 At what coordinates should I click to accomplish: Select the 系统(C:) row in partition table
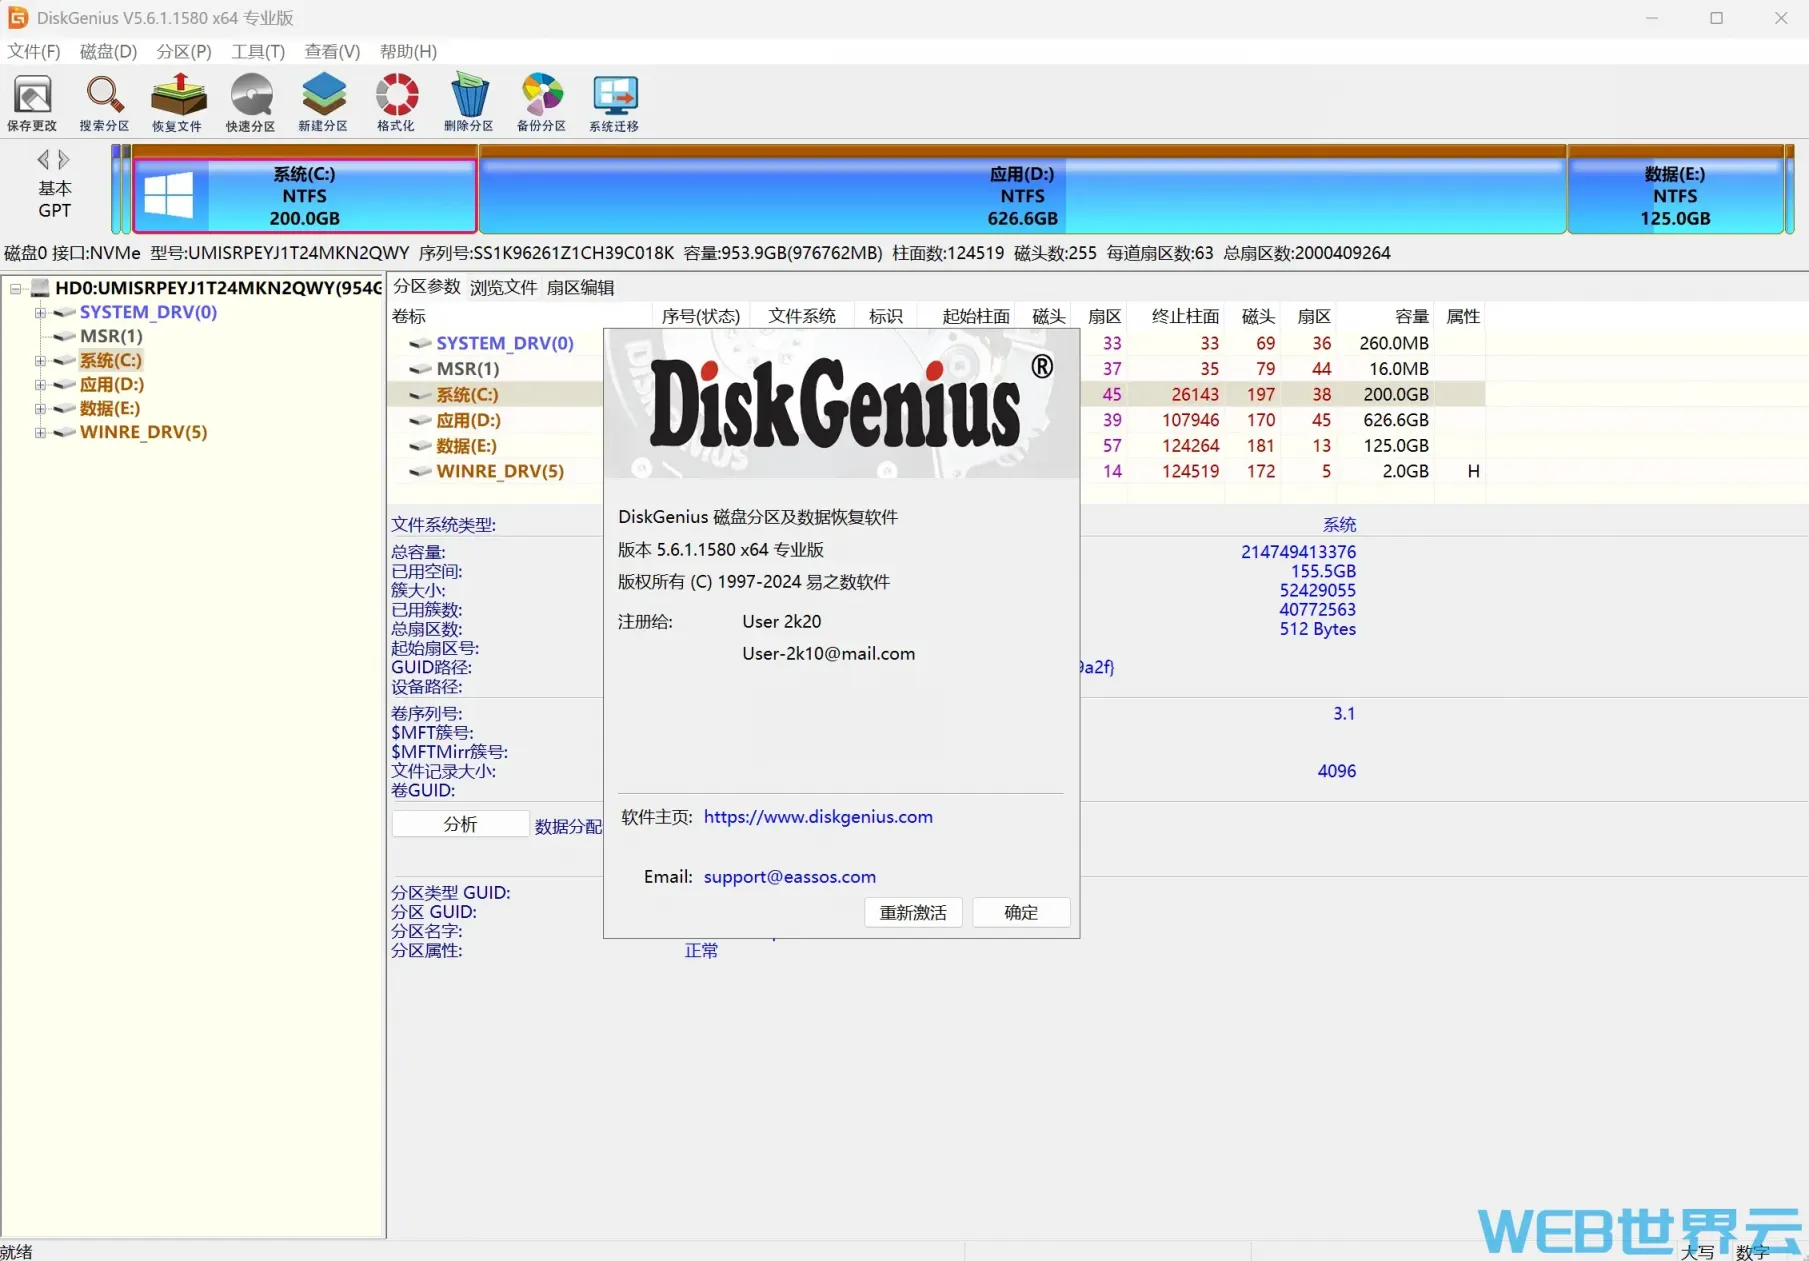point(936,394)
